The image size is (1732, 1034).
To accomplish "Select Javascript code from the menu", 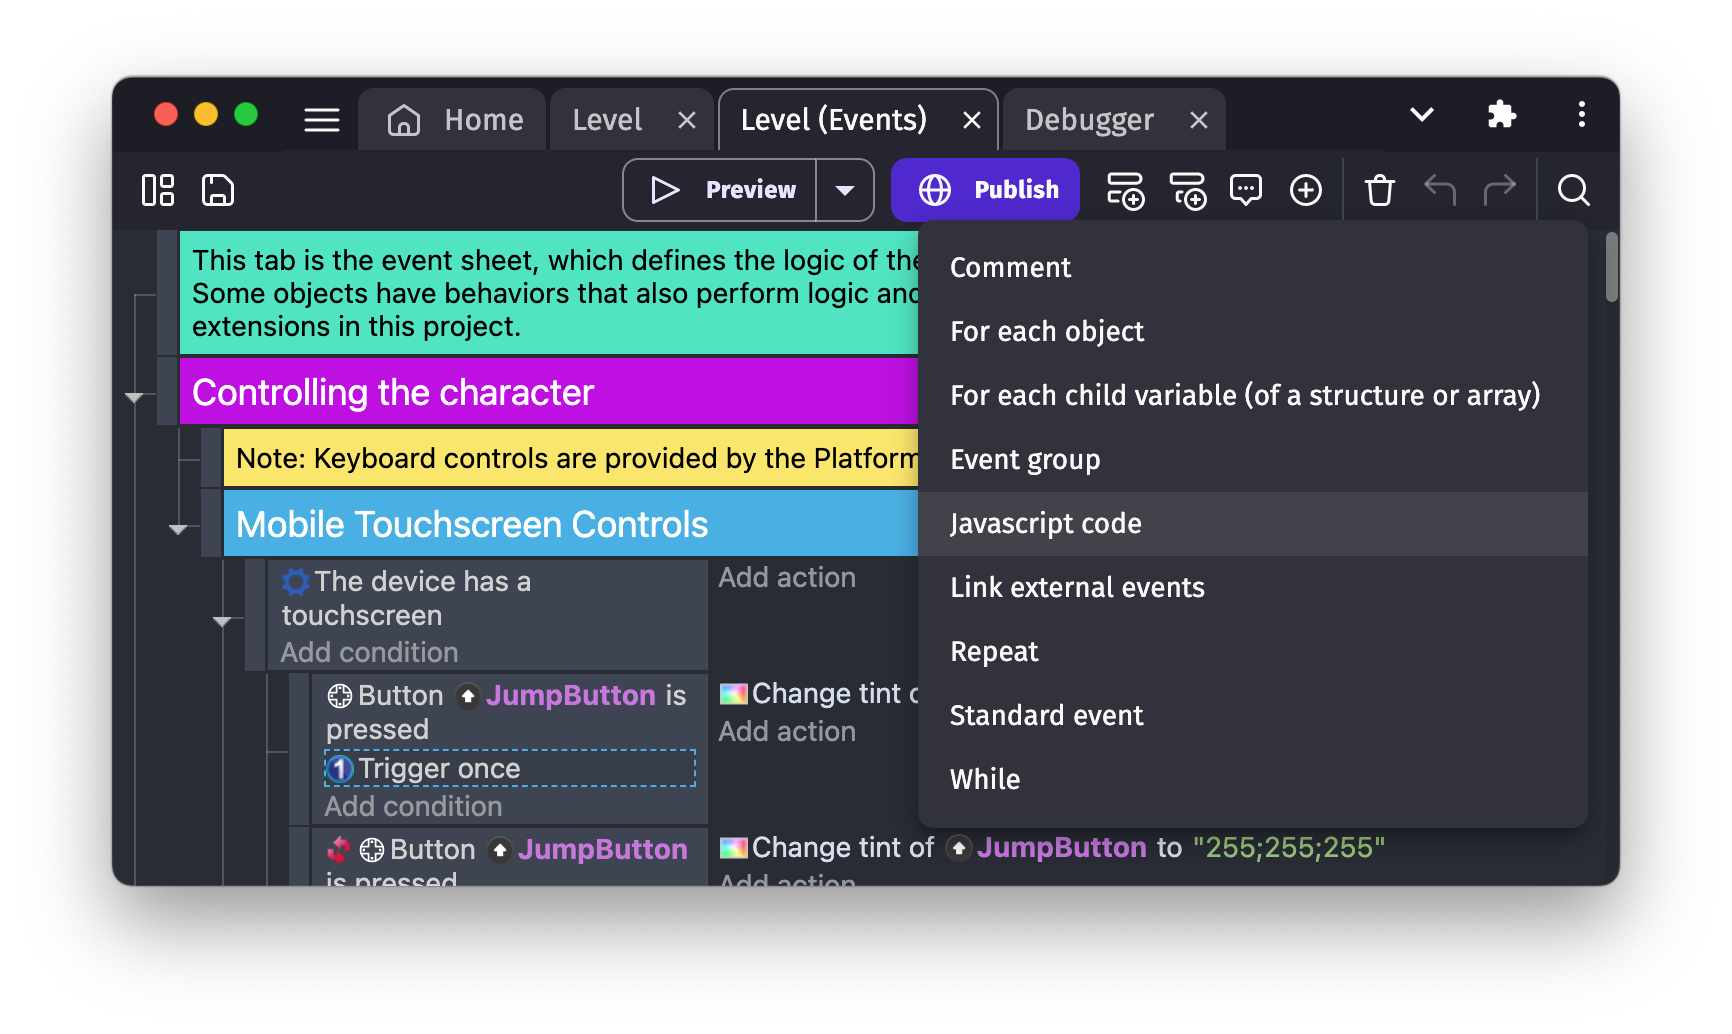I will [x=1044, y=523].
